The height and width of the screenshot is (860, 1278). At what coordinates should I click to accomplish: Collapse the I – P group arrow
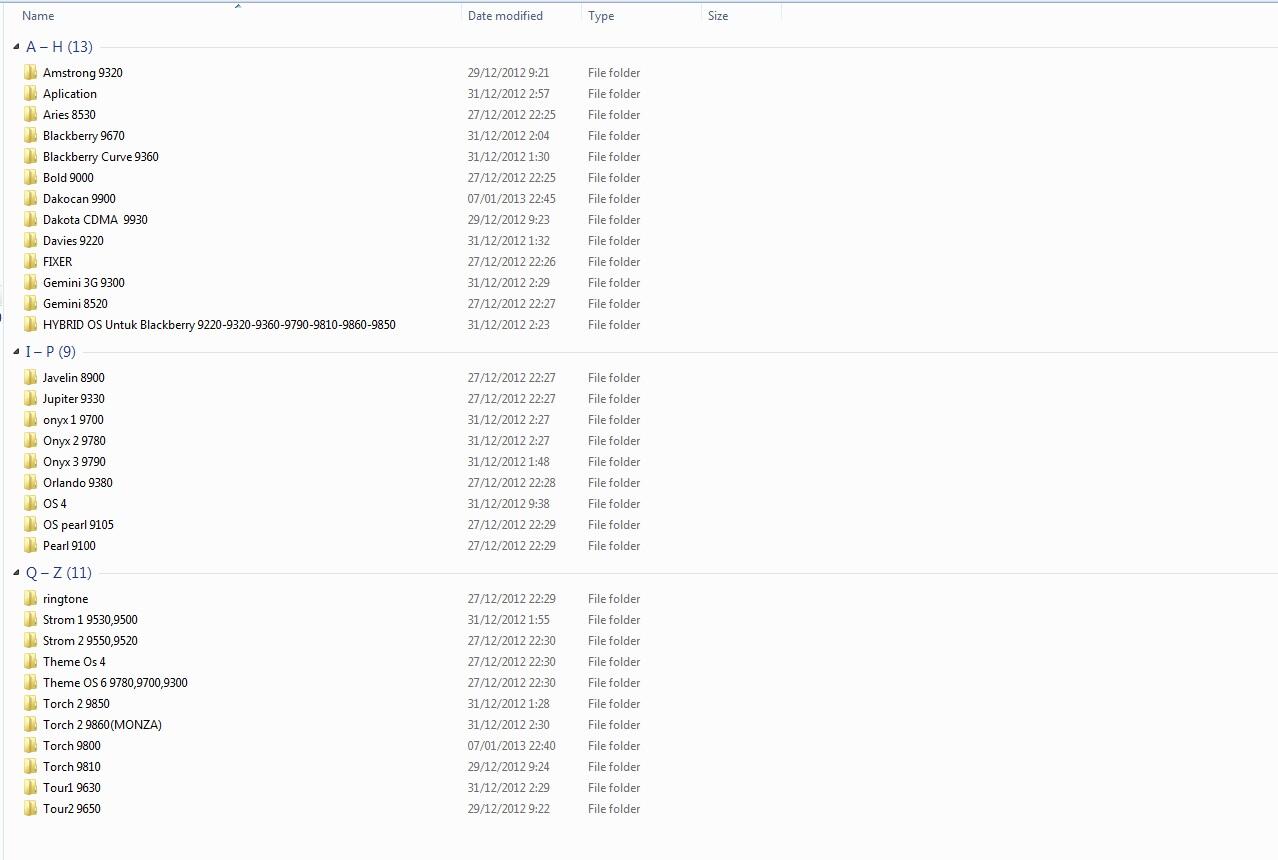click(x=16, y=352)
